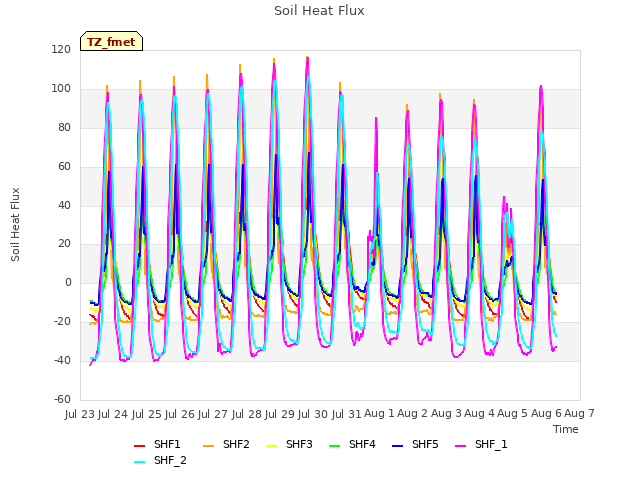
Task: Click the Aug 5 x-axis tick label
Action: 513,413
